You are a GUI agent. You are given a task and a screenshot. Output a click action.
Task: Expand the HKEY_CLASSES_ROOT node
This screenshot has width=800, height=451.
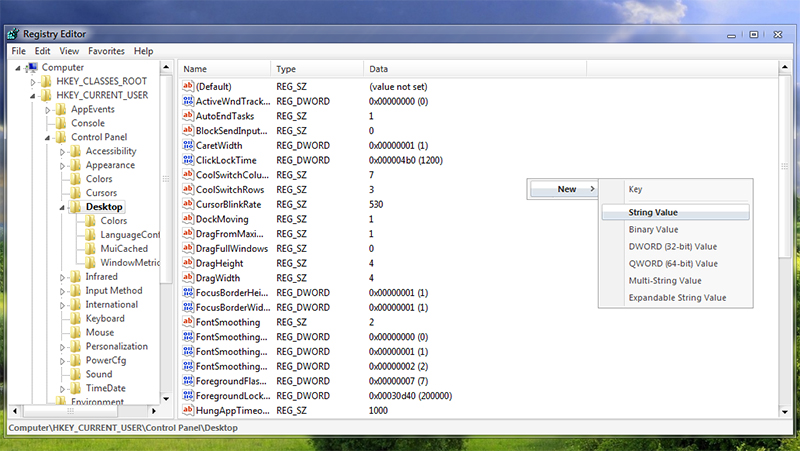[x=33, y=82]
